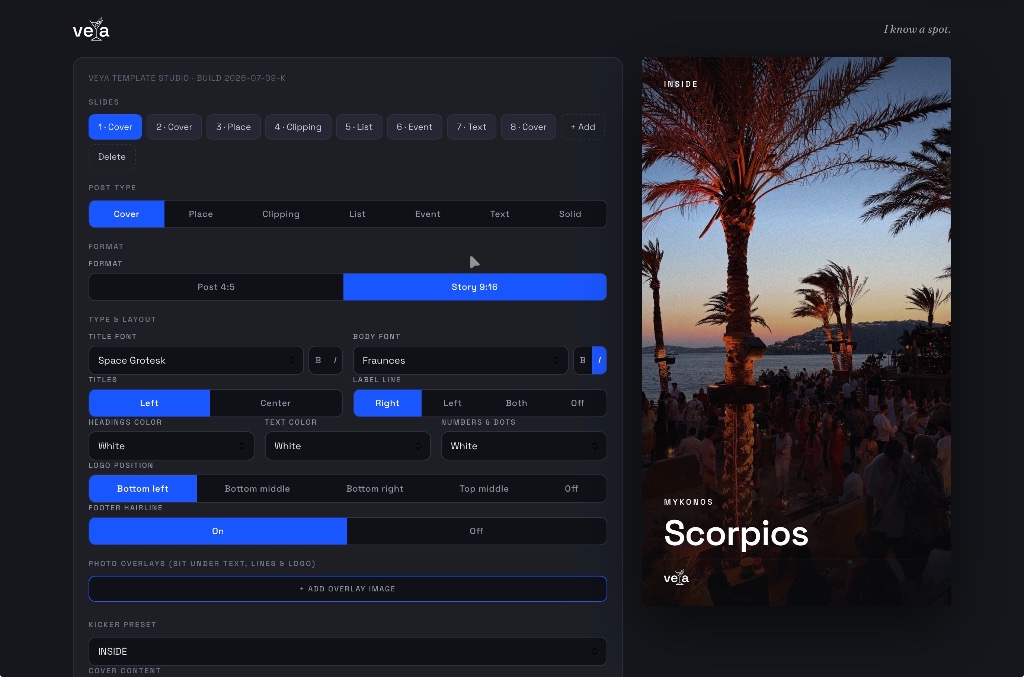Set Titles alignment to Left
This screenshot has height=677, width=1024.
(x=150, y=403)
